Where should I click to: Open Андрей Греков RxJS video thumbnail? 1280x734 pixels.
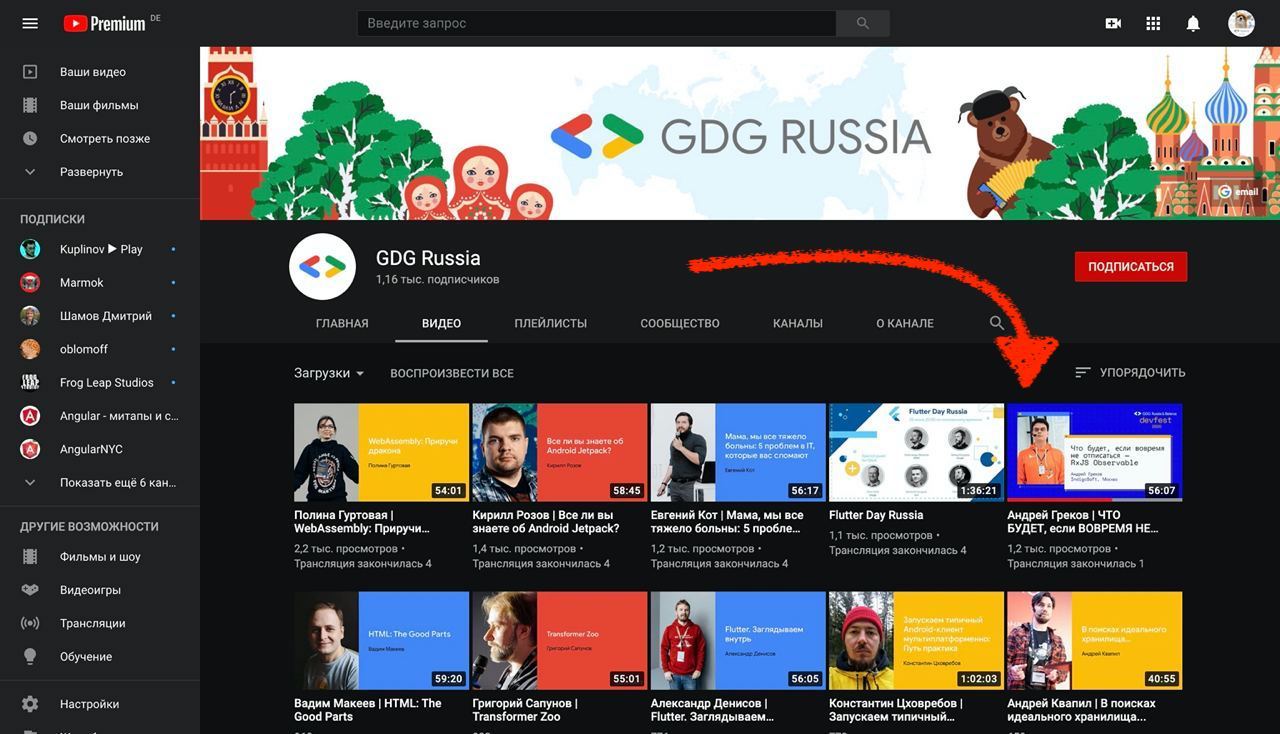(x=1095, y=452)
